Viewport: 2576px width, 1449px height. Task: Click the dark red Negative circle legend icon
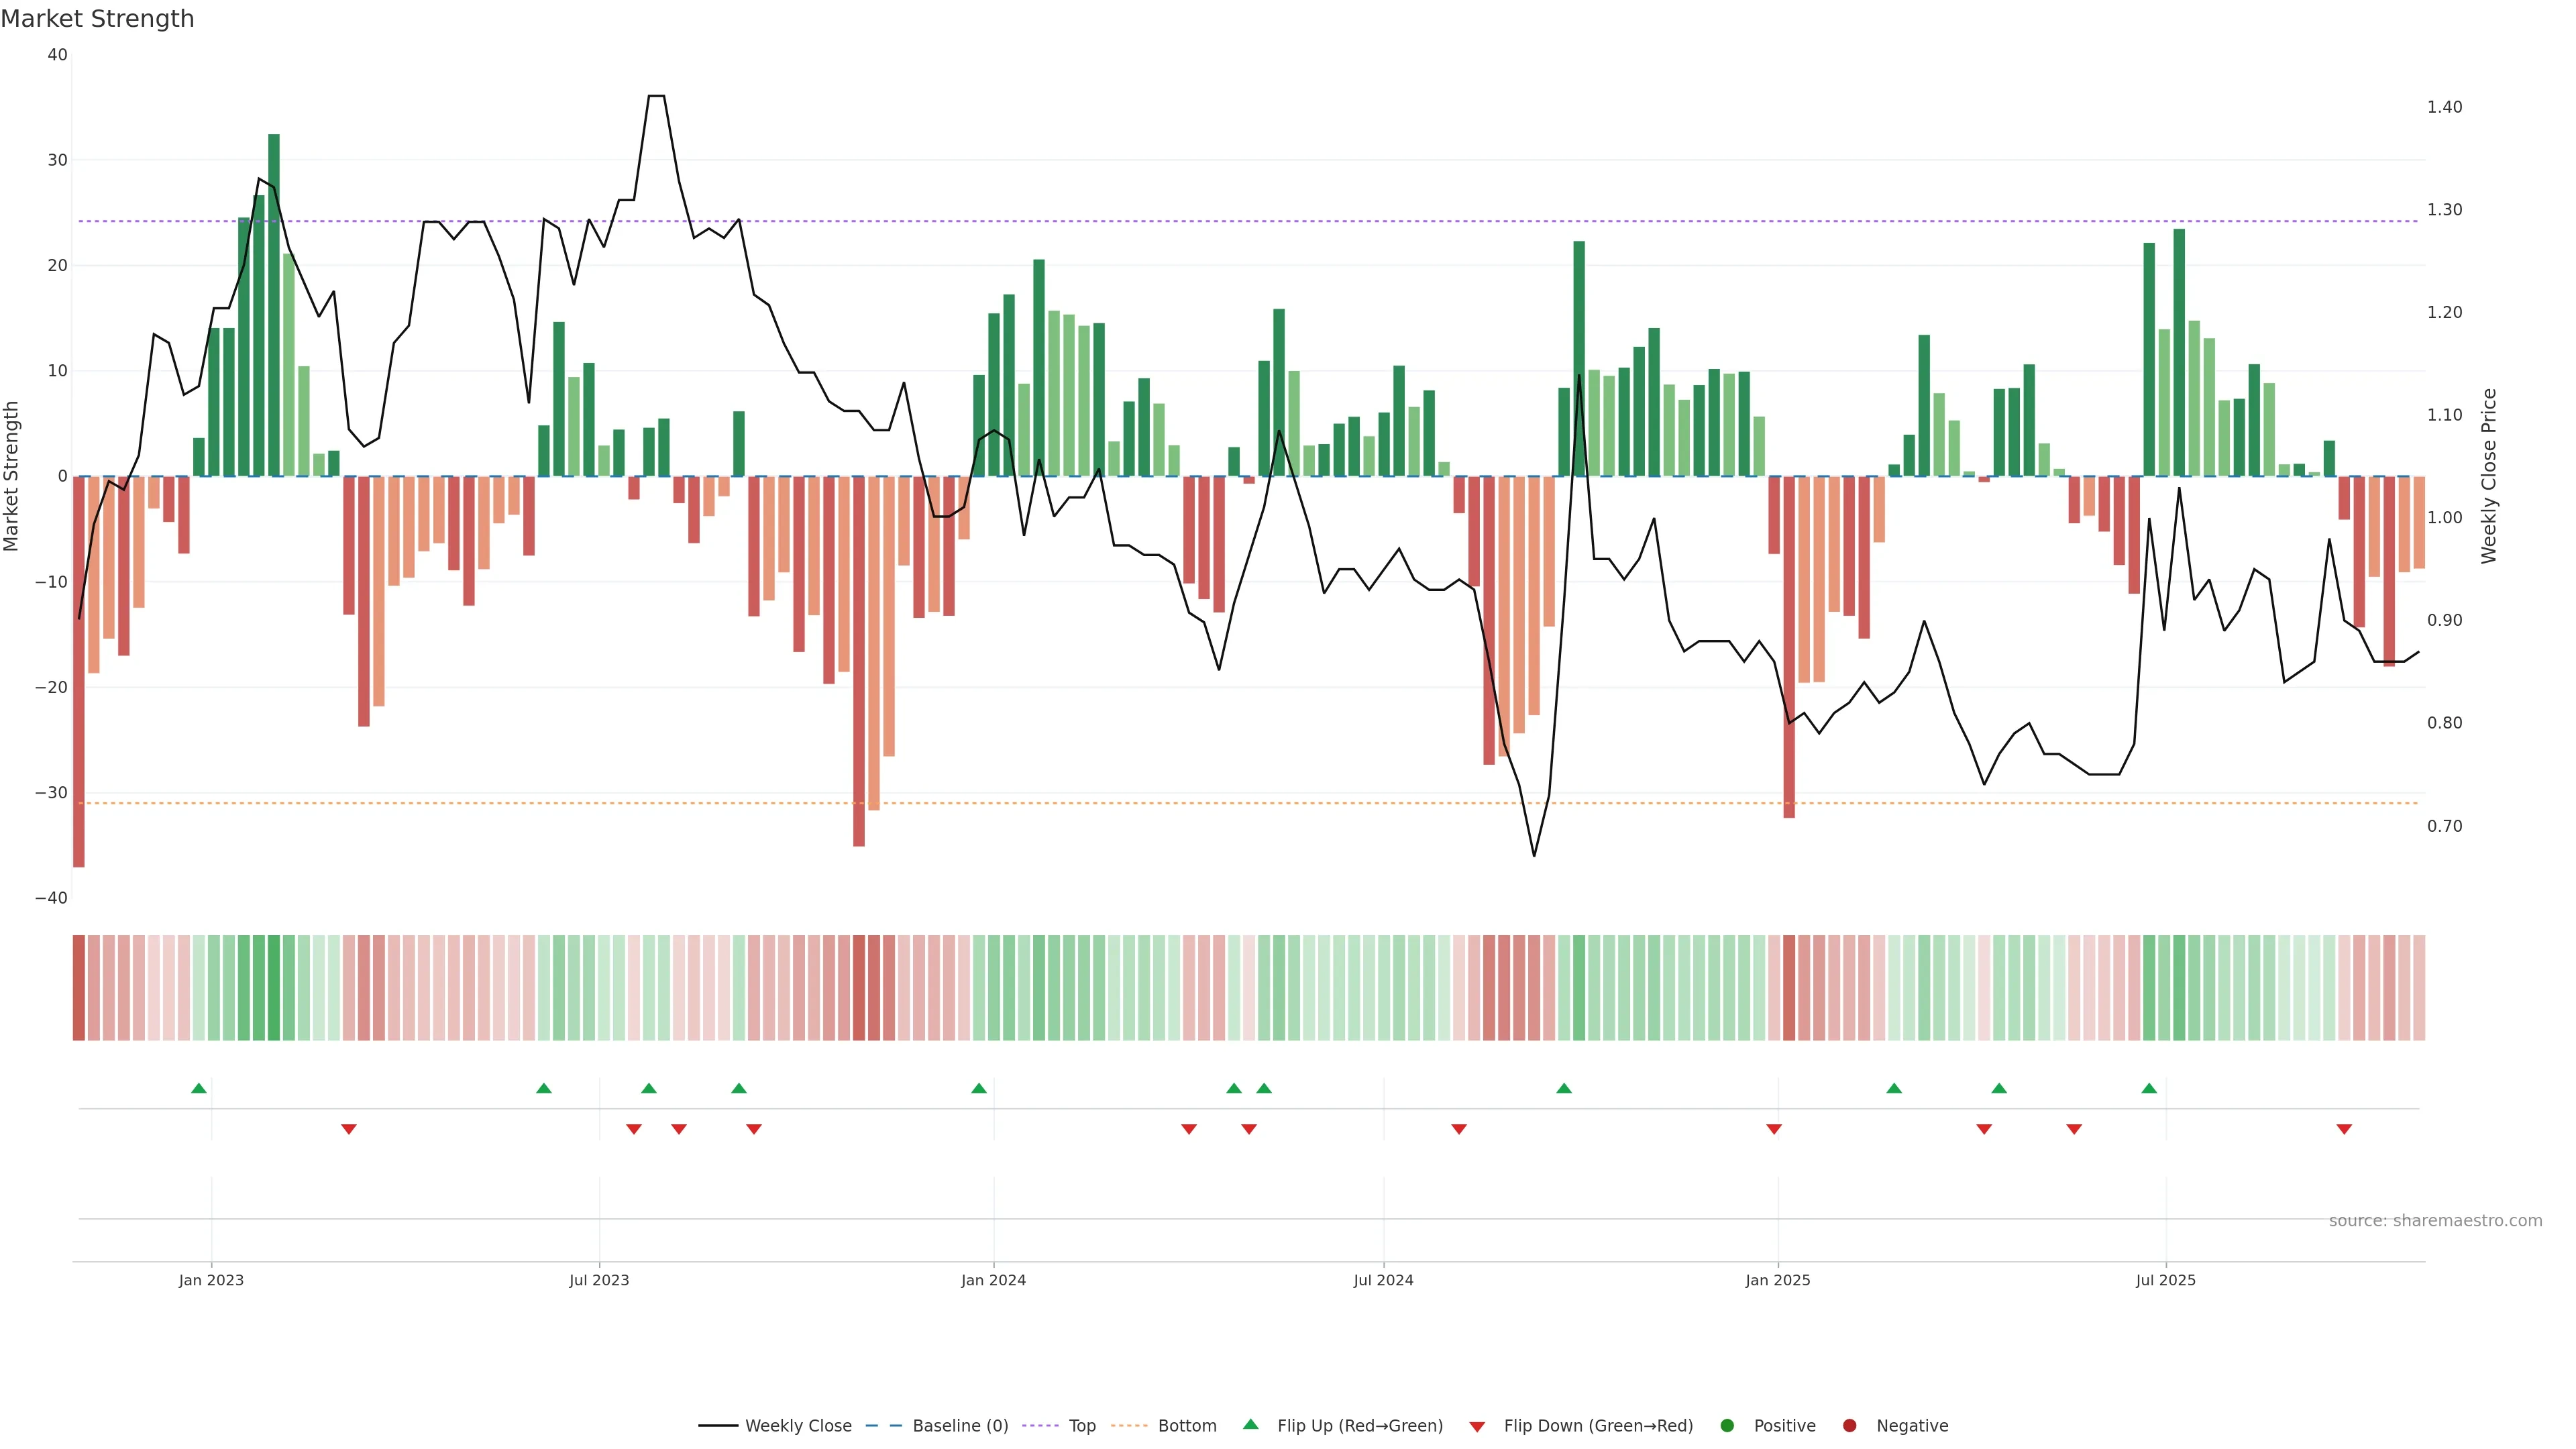pos(1849,1425)
